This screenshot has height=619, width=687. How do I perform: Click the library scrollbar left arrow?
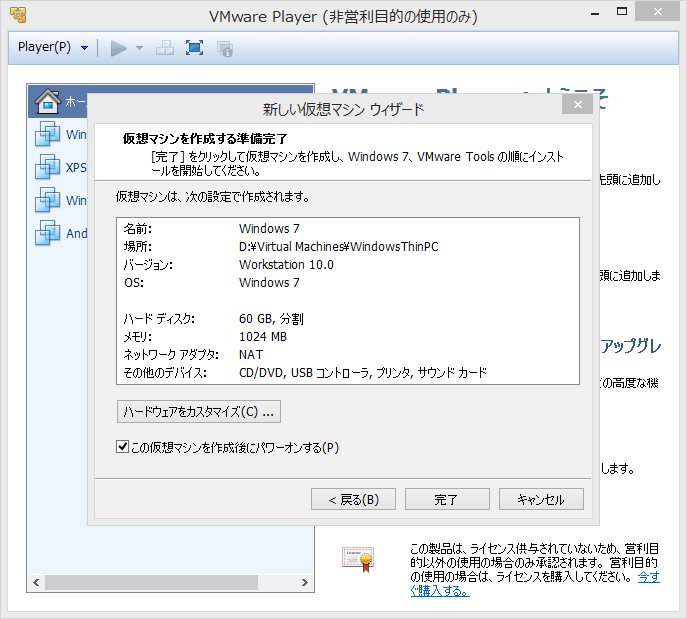tap(36, 582)
